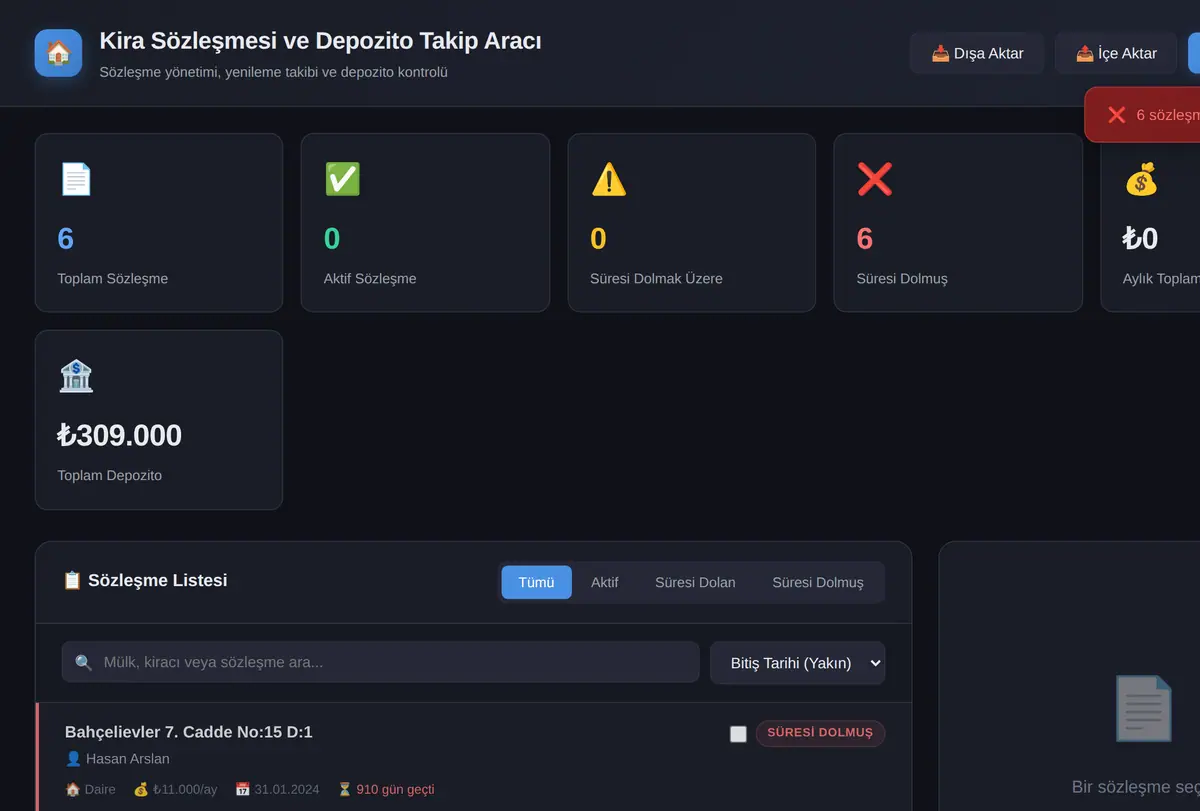Screen dimensions: 1200x811
Task: Click the 31.01.2024 end date text
Action: click(x=287, y=789)
